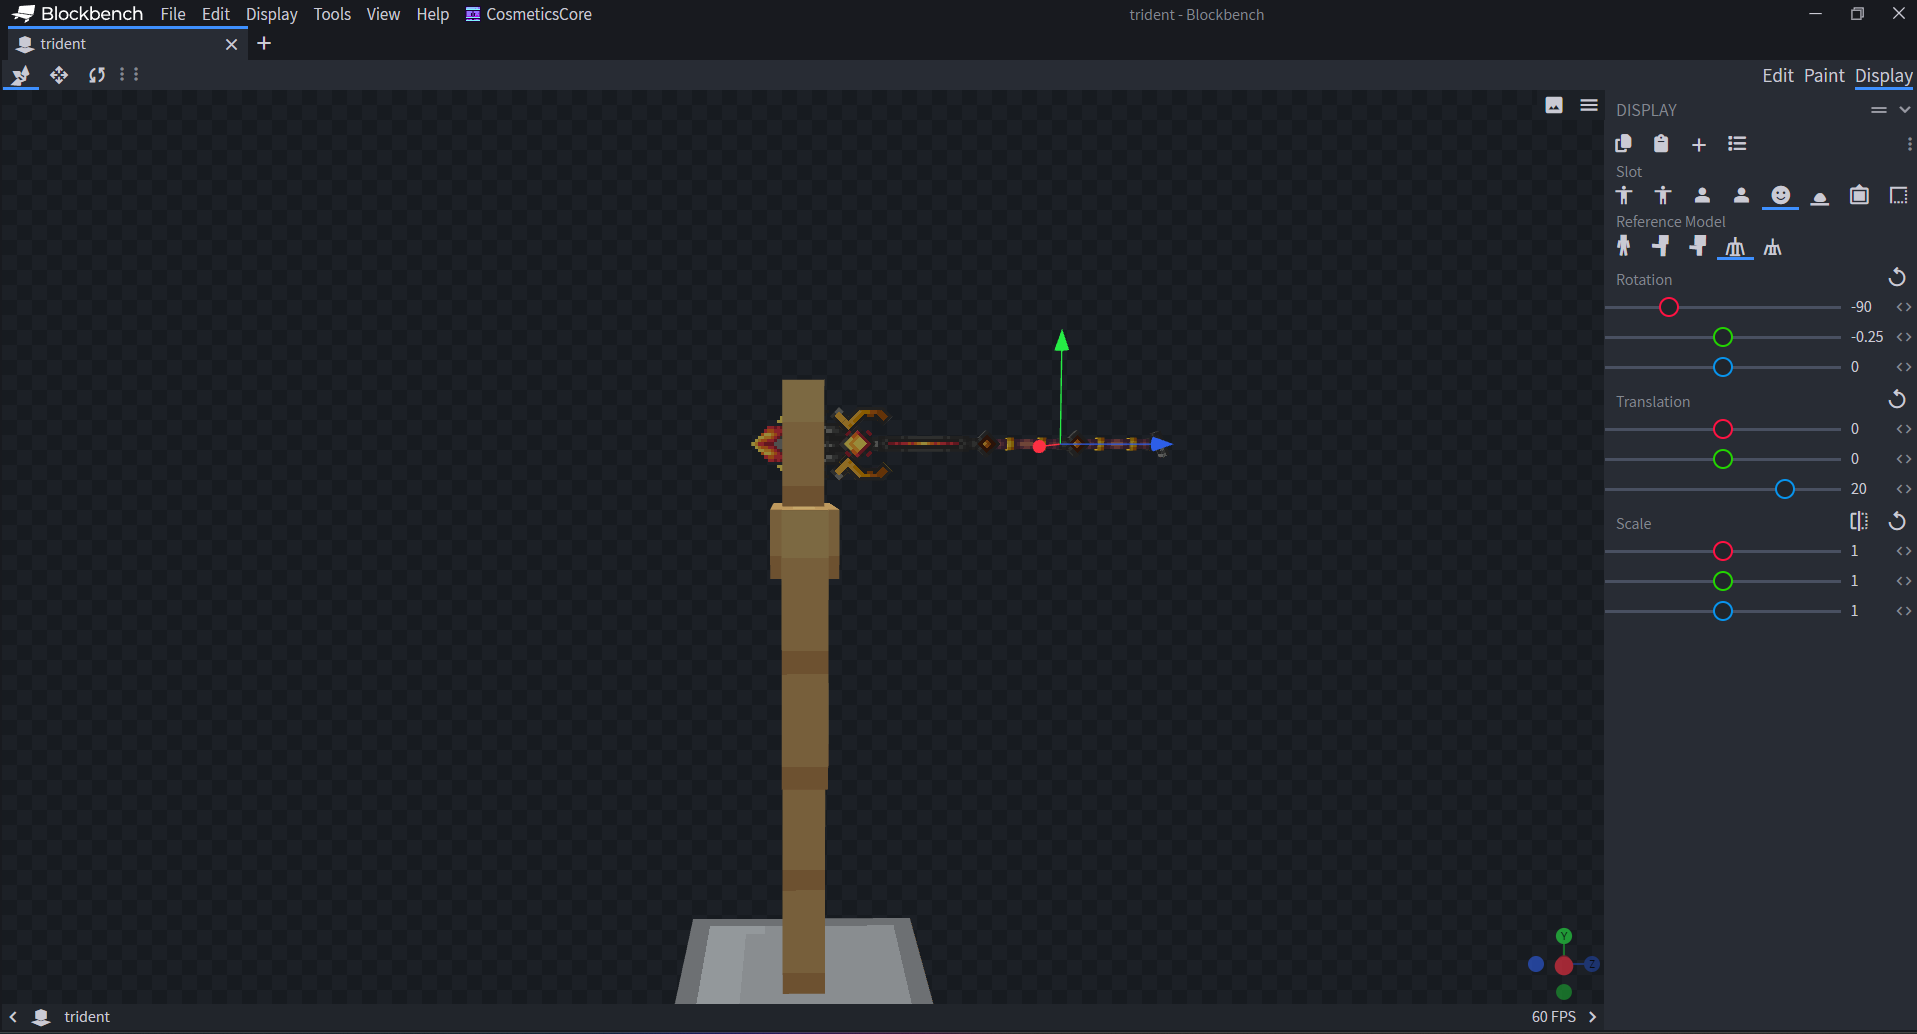Reset the Translation values

[1896, 400]
